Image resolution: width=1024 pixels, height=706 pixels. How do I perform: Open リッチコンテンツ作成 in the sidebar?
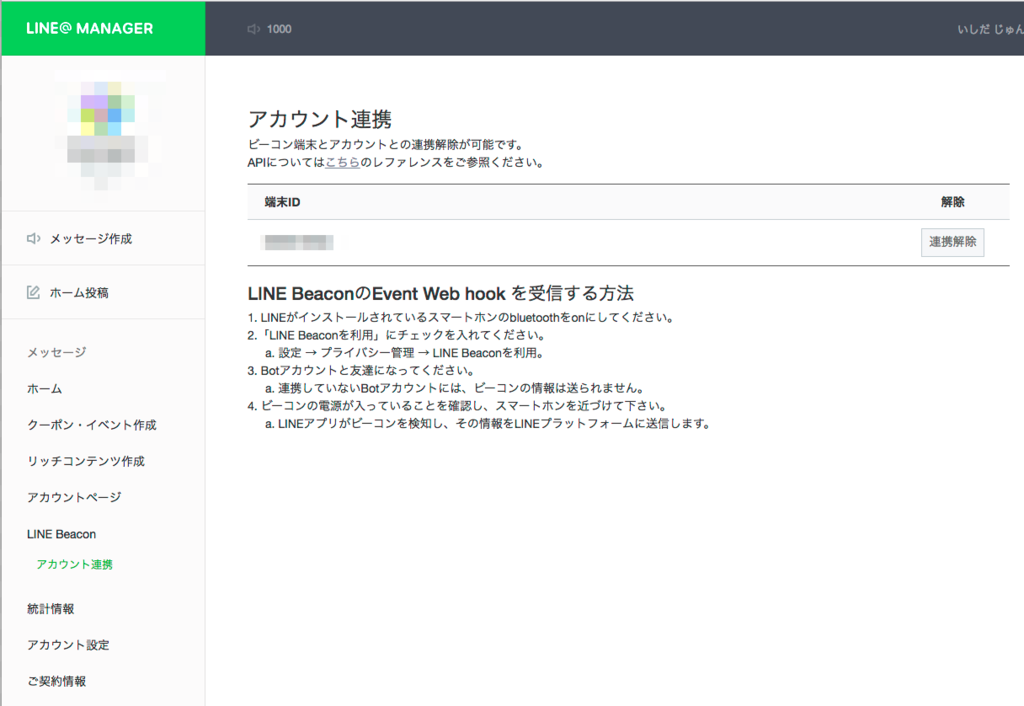click(x=86, y=461)
